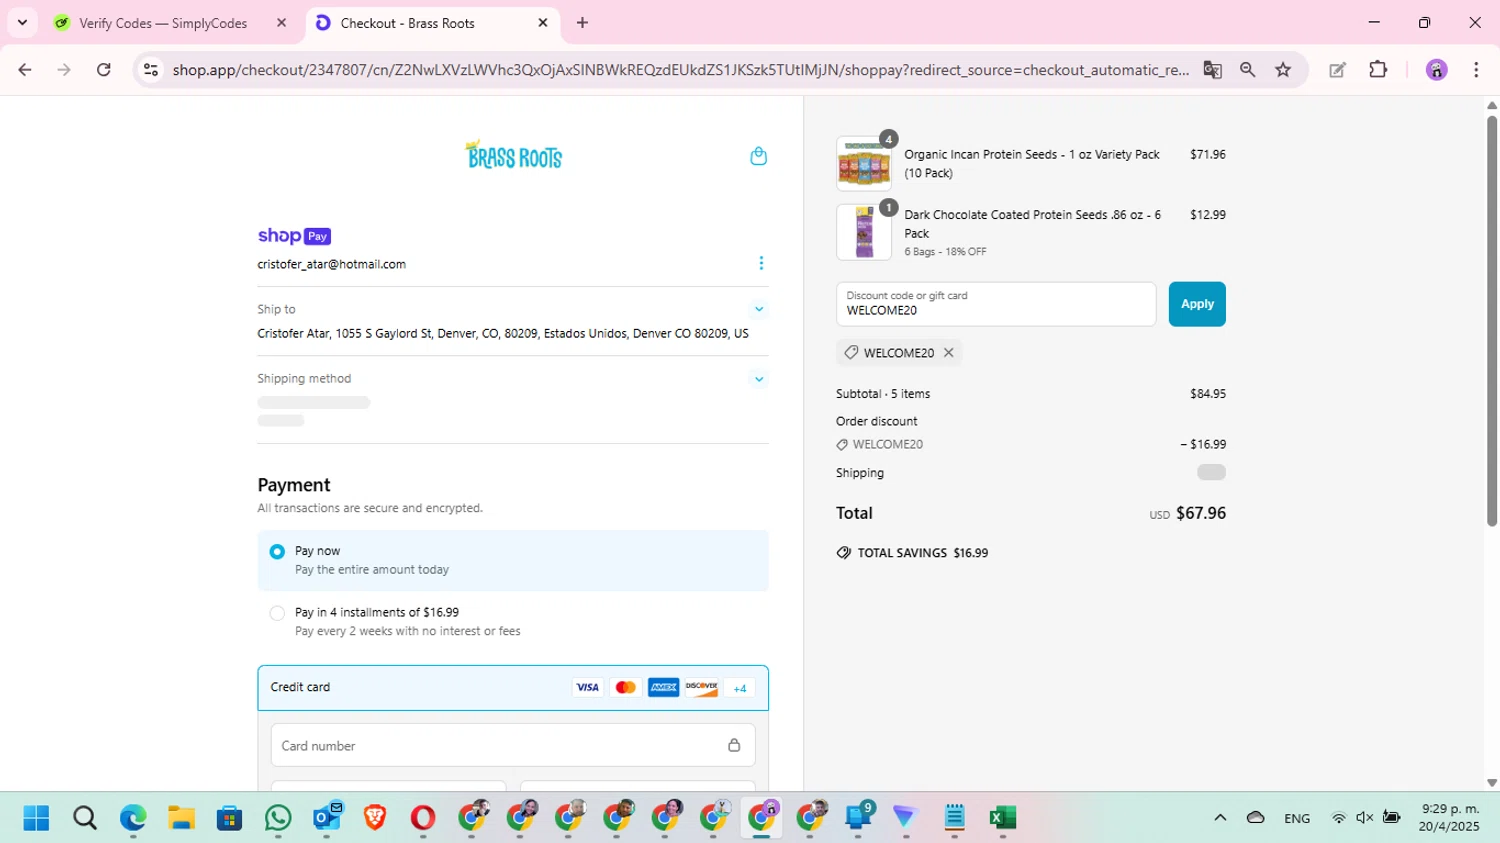1500x843 pixels.
Task: Click the Brass Roots logo
Action: click(513, 155)
